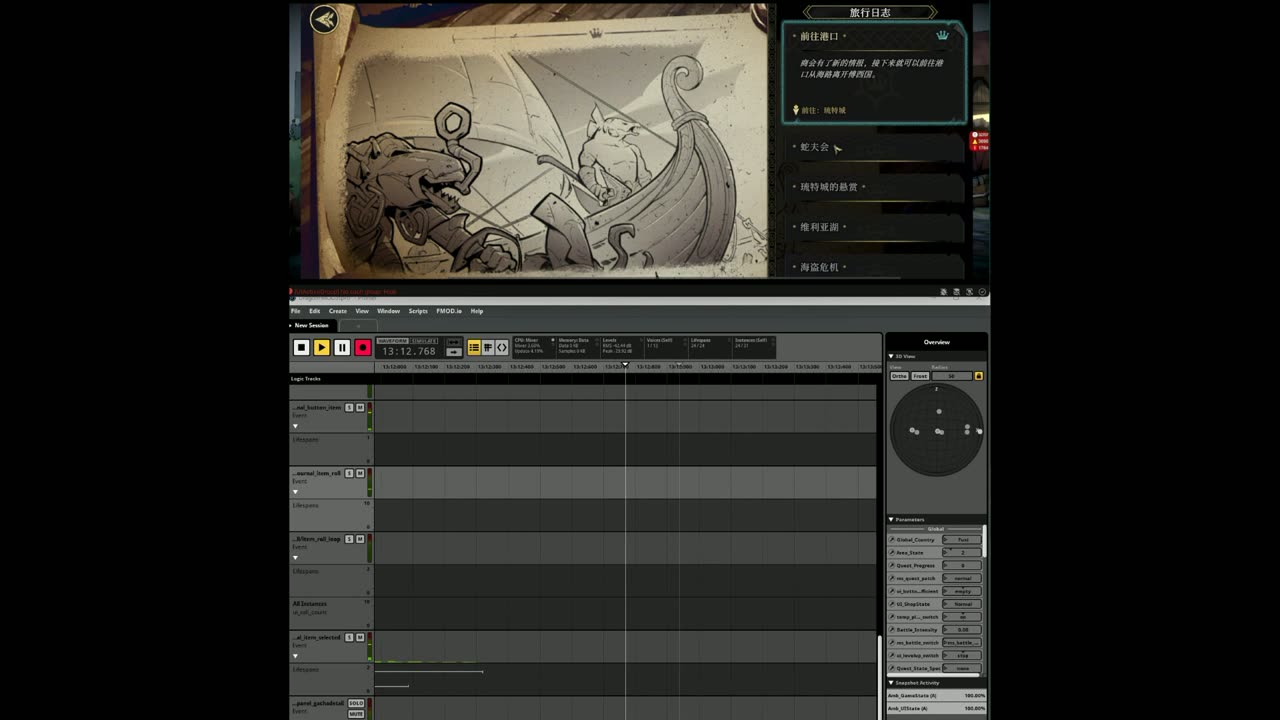1280x720 pixels.
Task: Solo the ...ournal_item_roll track
Action: (349, 473)
